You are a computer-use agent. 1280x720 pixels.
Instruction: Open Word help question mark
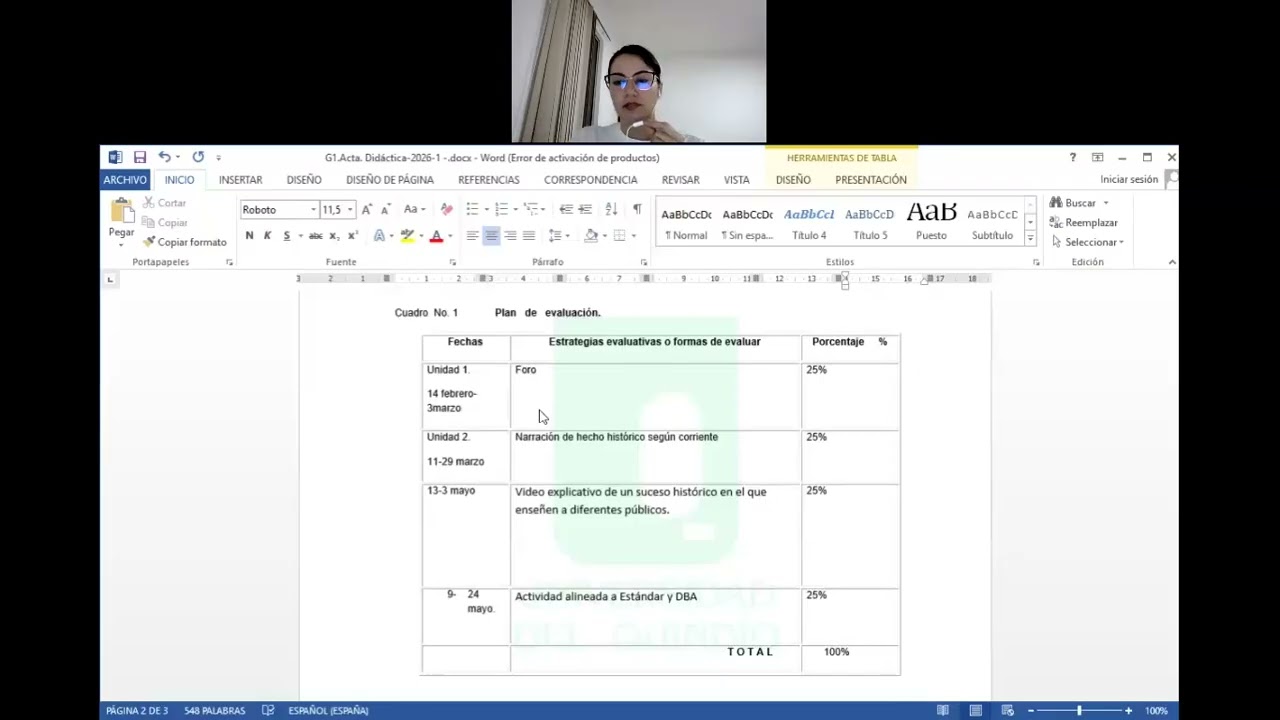(x=1073, y=157)
